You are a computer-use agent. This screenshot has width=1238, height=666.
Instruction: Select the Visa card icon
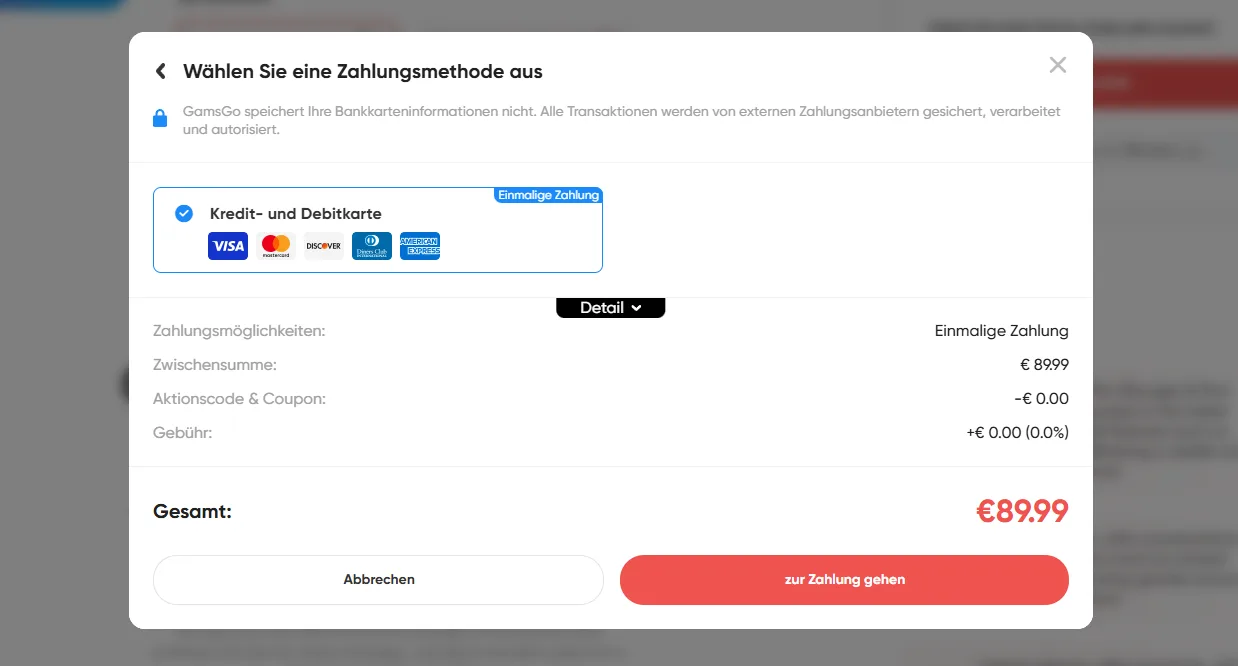click(x=227, y=246)
